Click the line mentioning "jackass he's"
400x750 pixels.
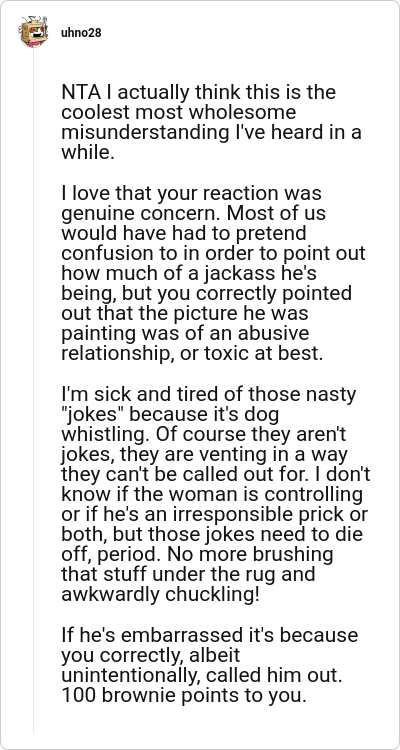(189, 274)
